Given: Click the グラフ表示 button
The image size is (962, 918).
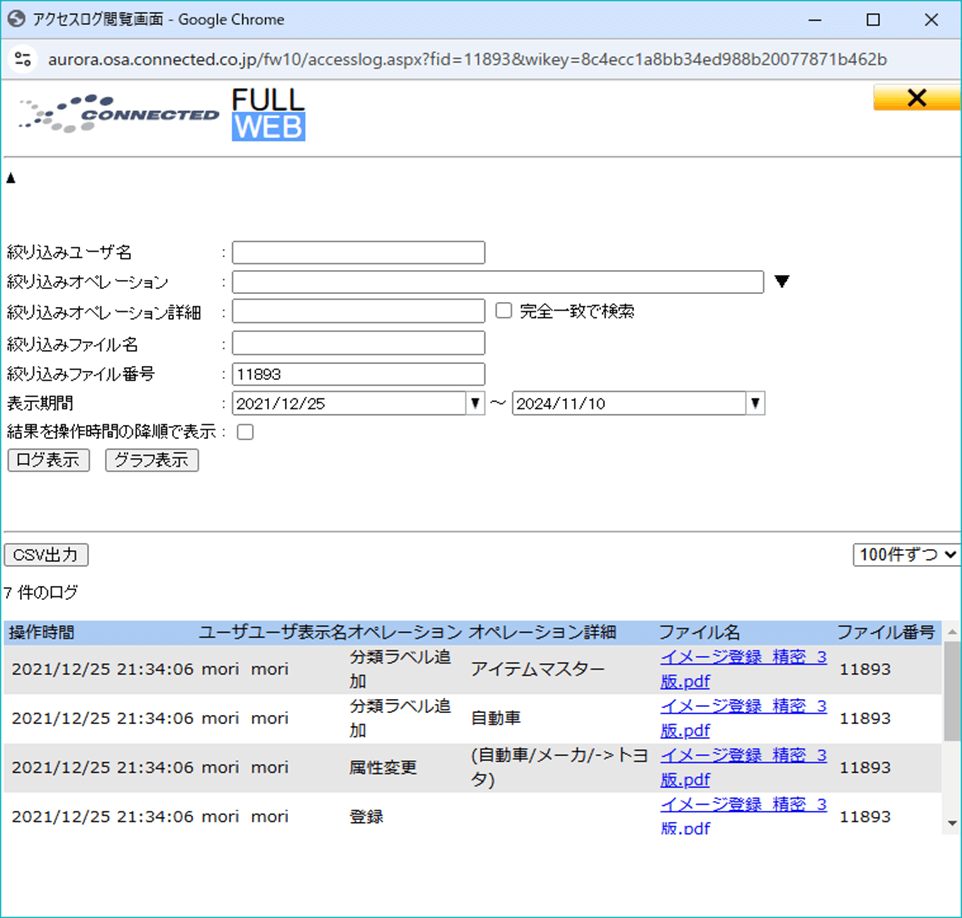Looking at the screenshot, I should pos(151,460).
